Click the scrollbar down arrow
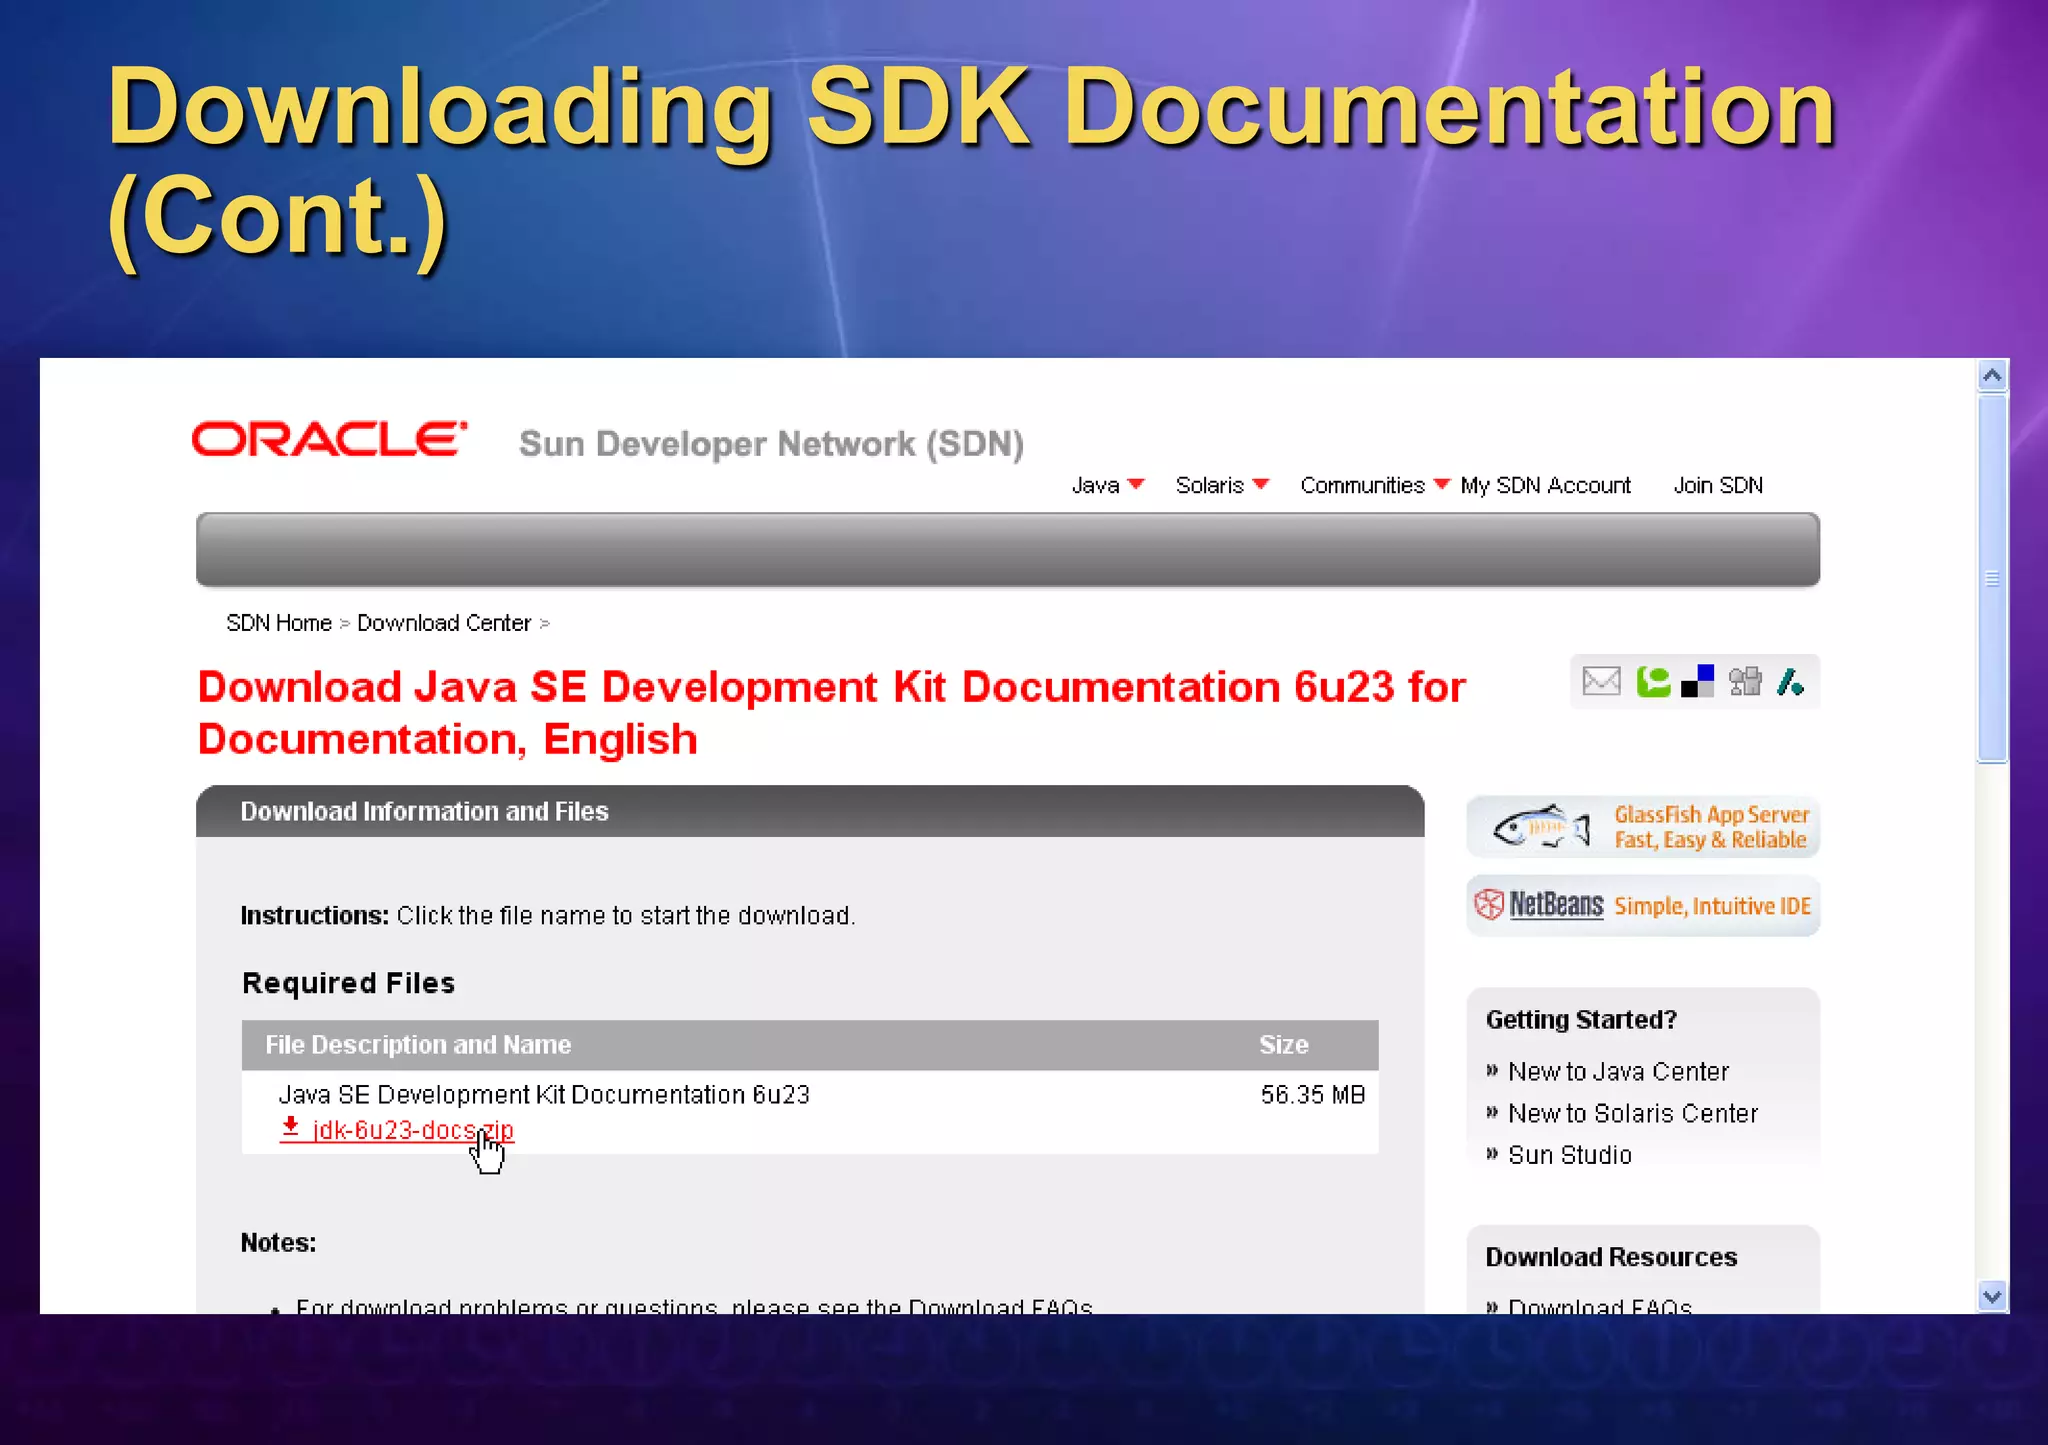 (x=1992, y=1296)
